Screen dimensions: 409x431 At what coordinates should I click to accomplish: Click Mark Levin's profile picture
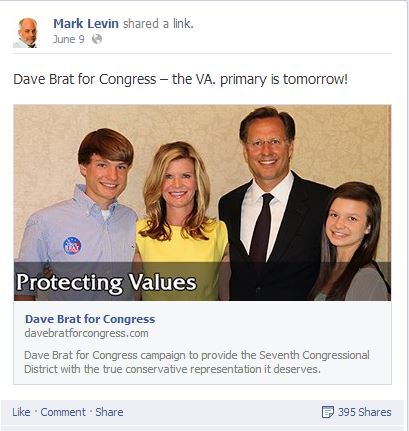(26, 33)
